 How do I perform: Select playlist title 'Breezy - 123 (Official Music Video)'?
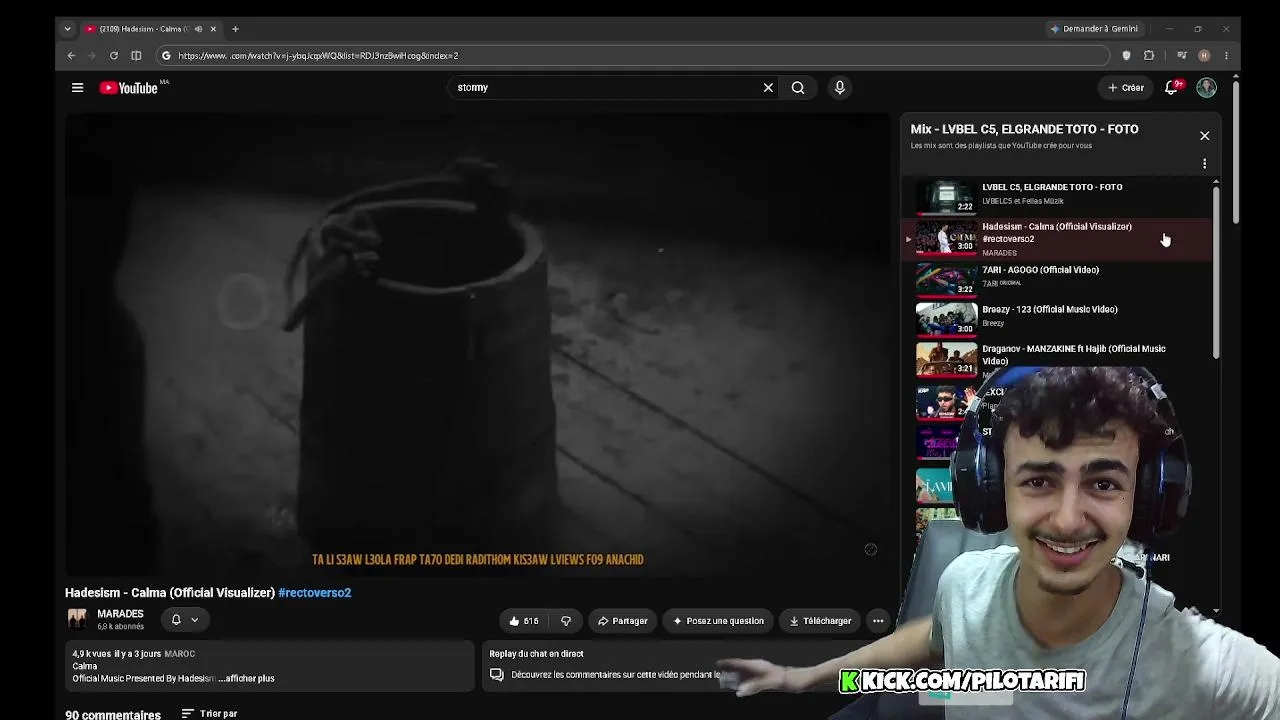[x=1050, y=310]
